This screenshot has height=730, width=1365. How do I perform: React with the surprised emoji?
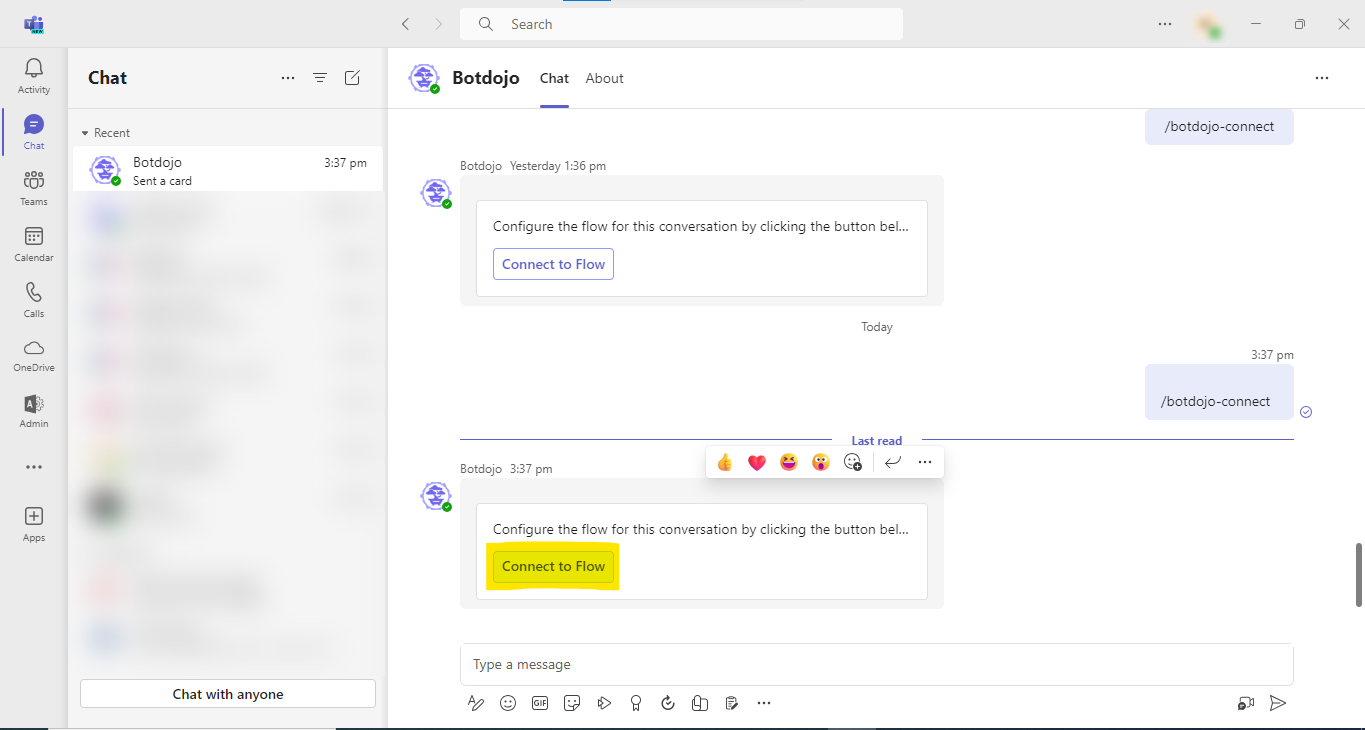pos(821,462)
